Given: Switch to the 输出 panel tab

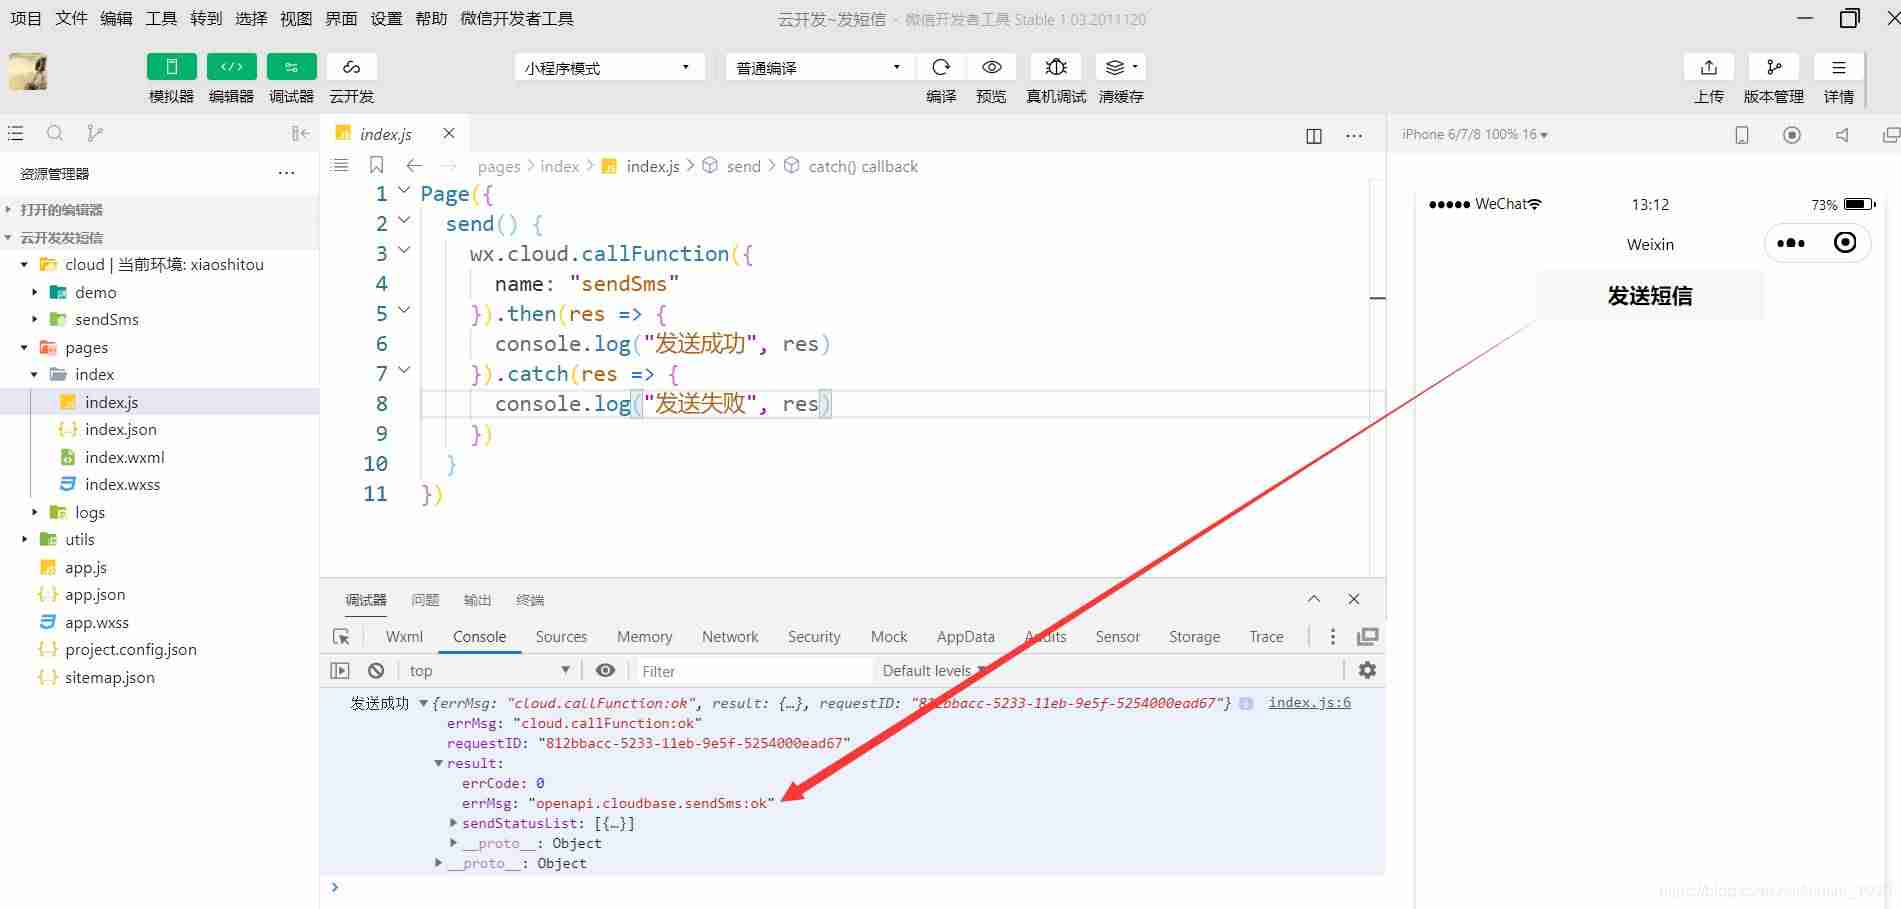Looking at the screenshot, I should (477, 600).
